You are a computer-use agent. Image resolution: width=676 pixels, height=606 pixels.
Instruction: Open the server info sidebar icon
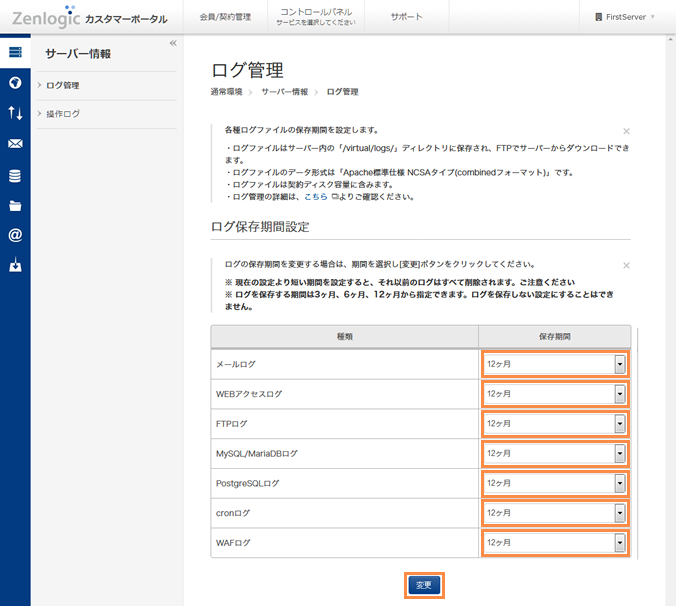click(15, 52)
